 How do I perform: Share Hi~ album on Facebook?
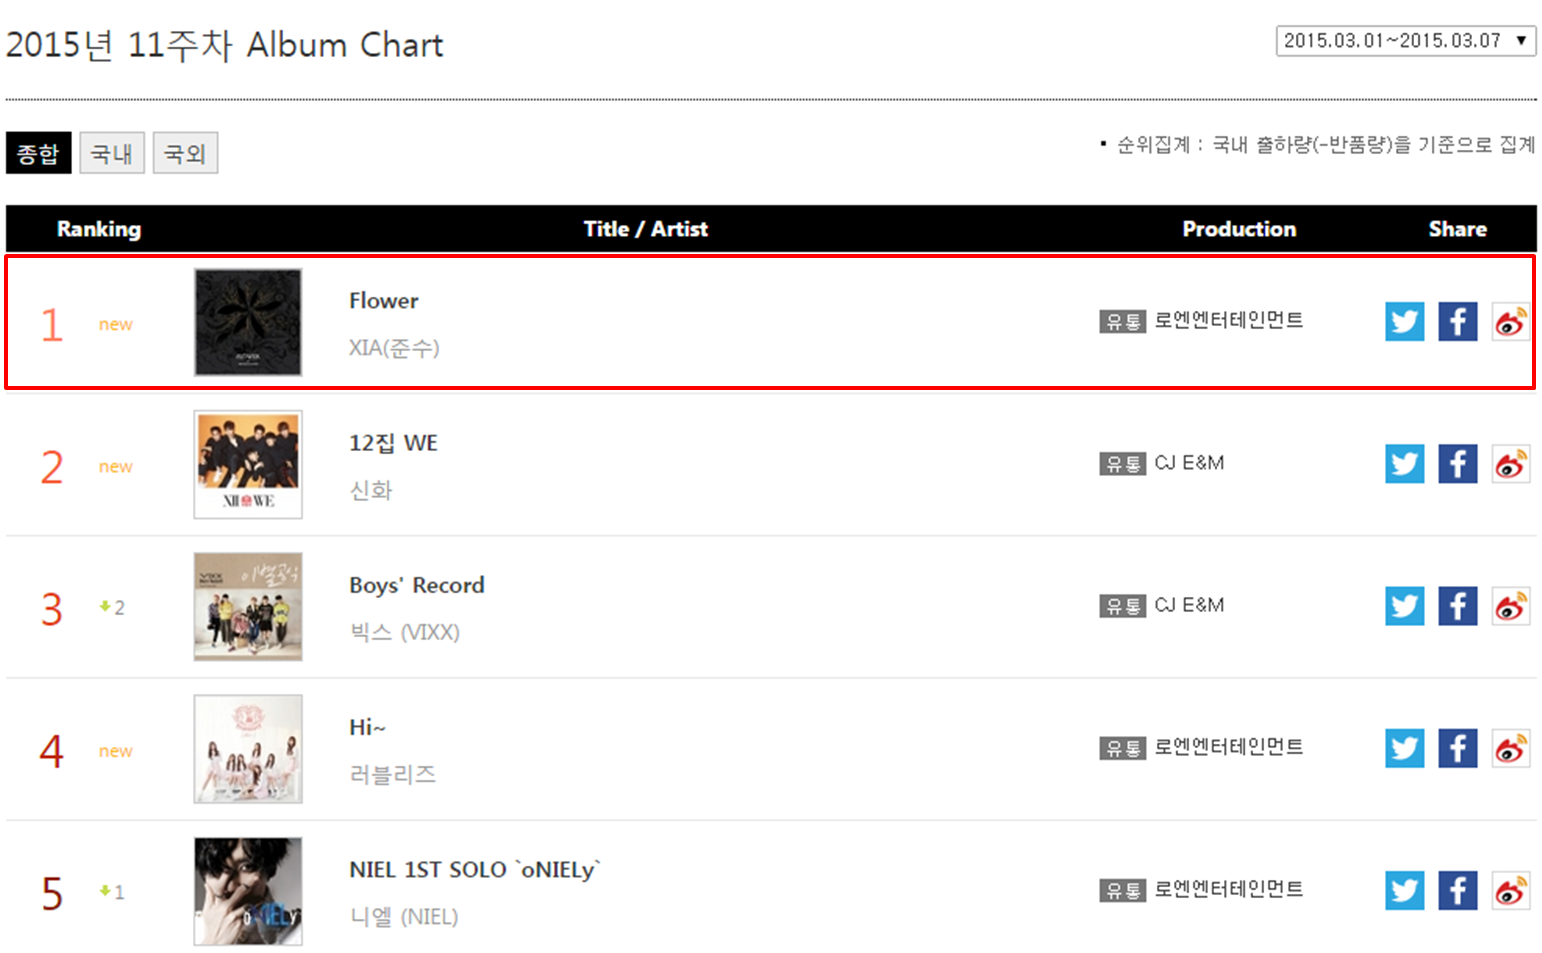[1457, 748]
